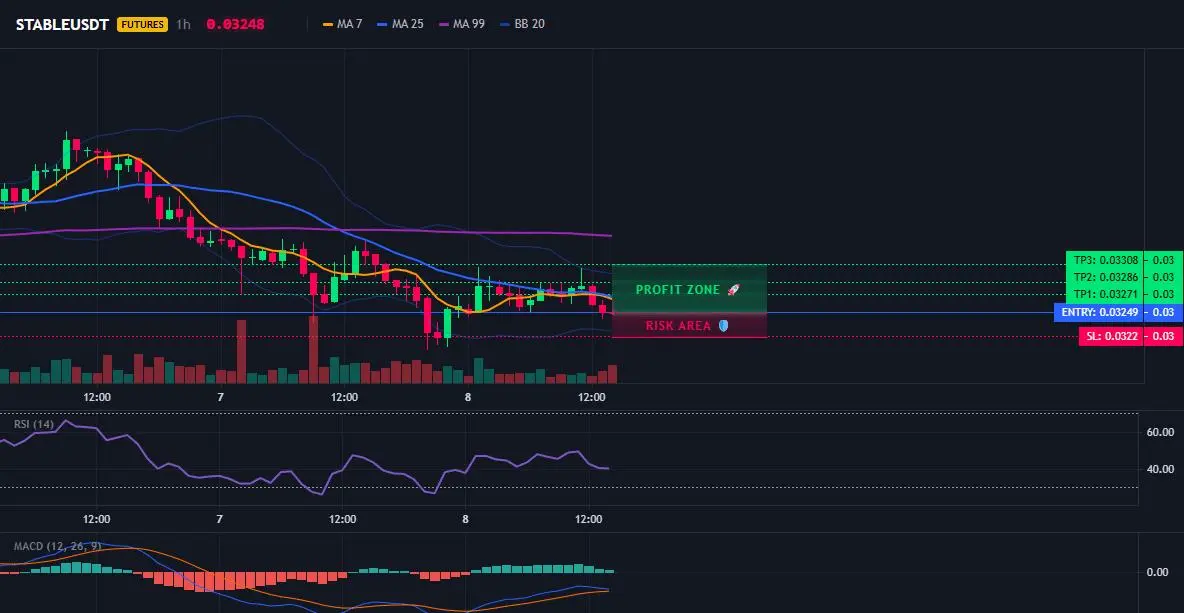
Task: Click the main chart date label 8
Action: pyautogui.click(x=467, y=397)
